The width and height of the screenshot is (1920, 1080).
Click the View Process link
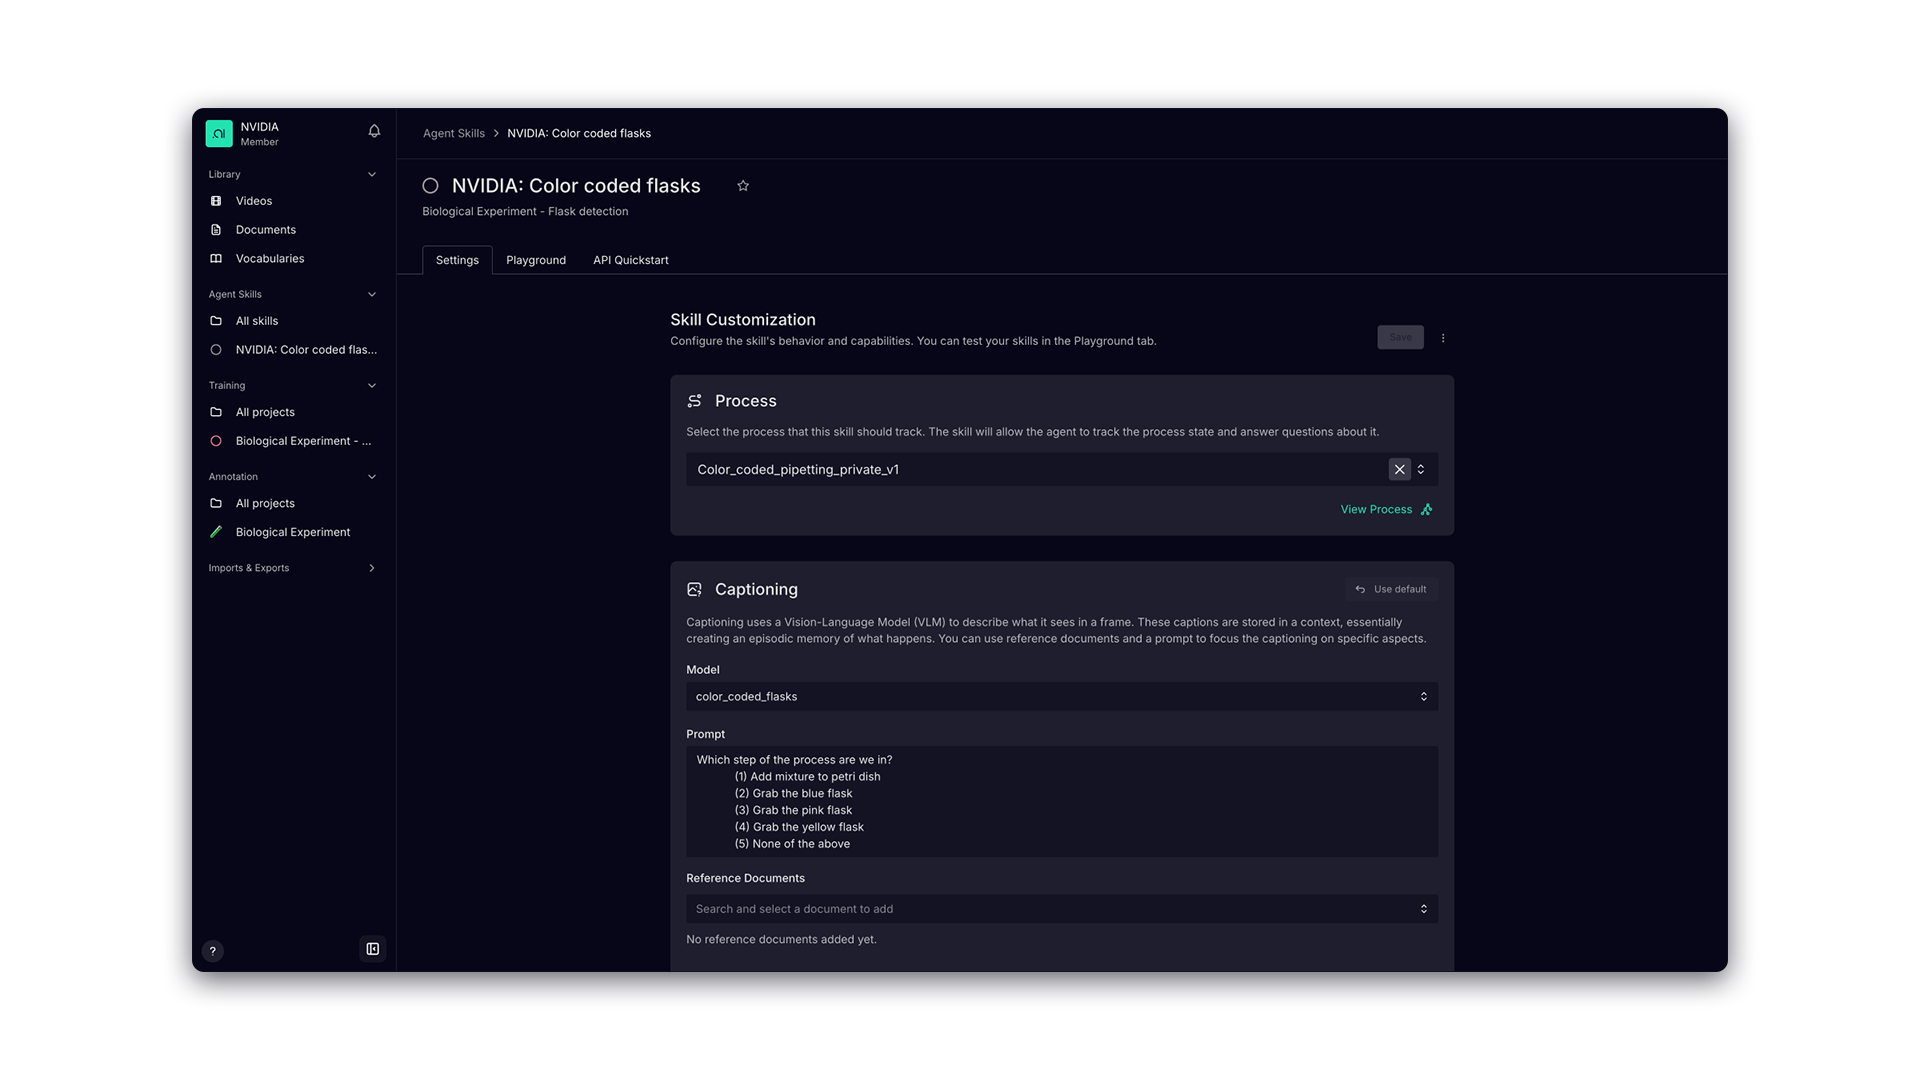pos(1386,510)
